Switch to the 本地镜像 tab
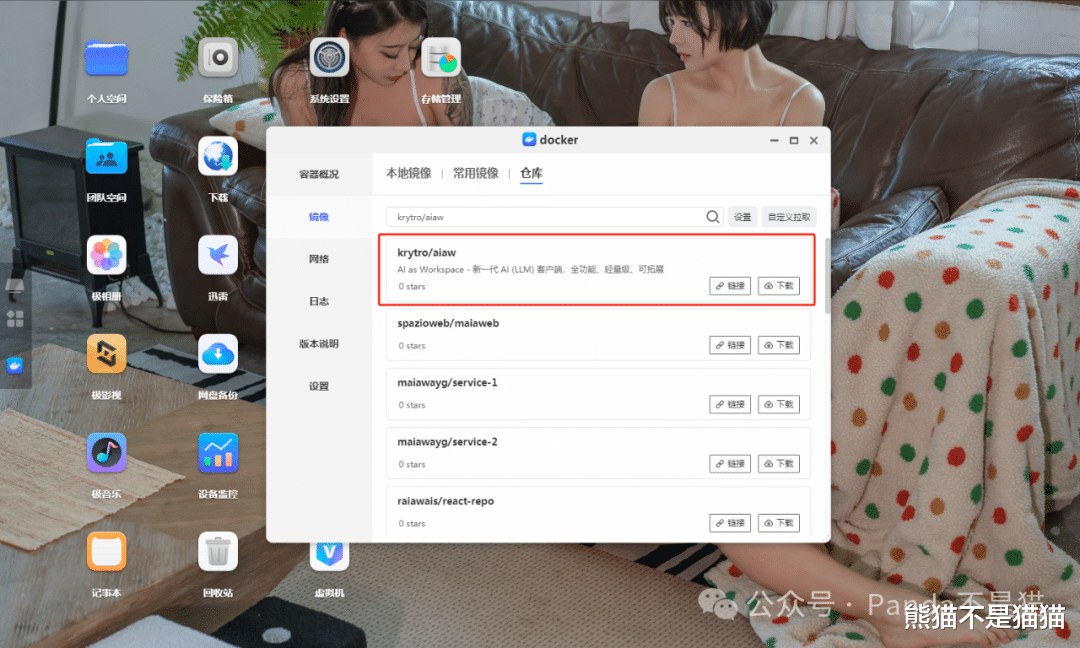The width and height of the screenshot is (1080, 648). tap(408, 174)
